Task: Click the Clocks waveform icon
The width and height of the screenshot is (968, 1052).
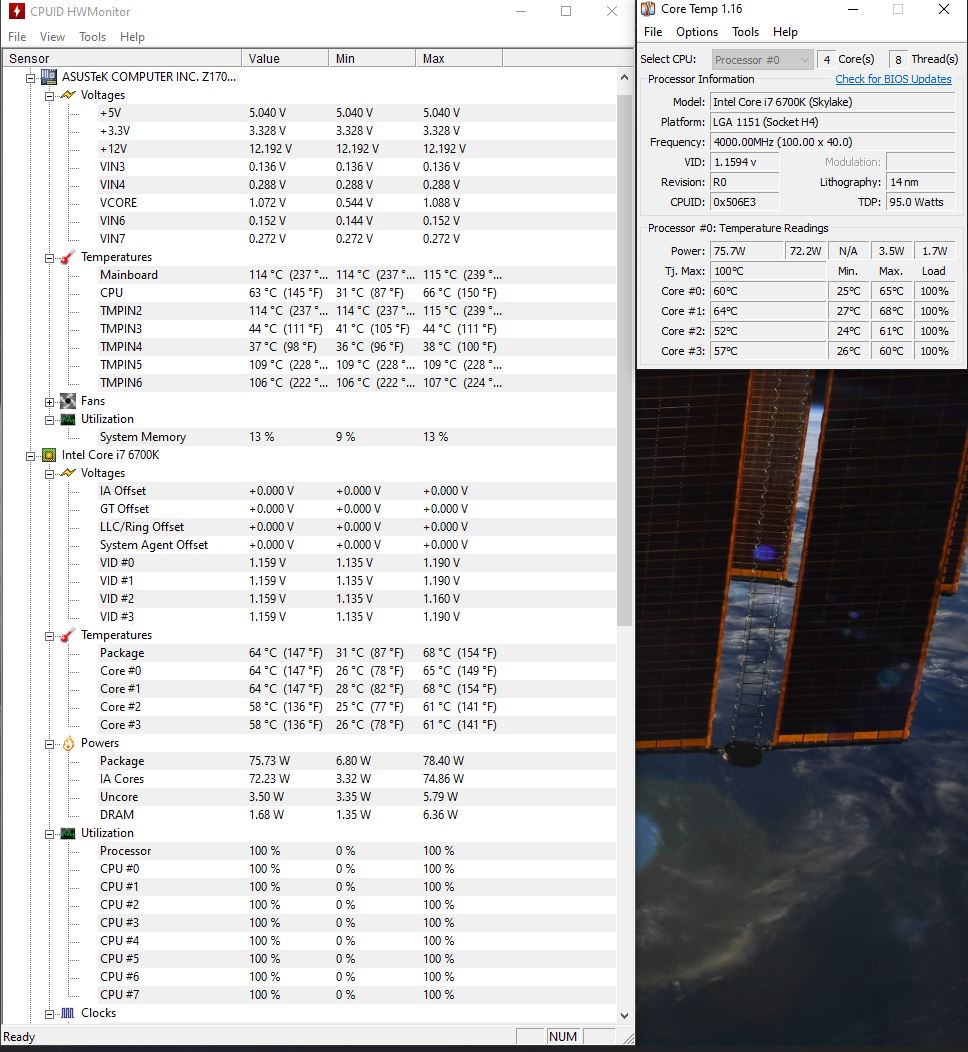Action: (x=68, y=1013)
